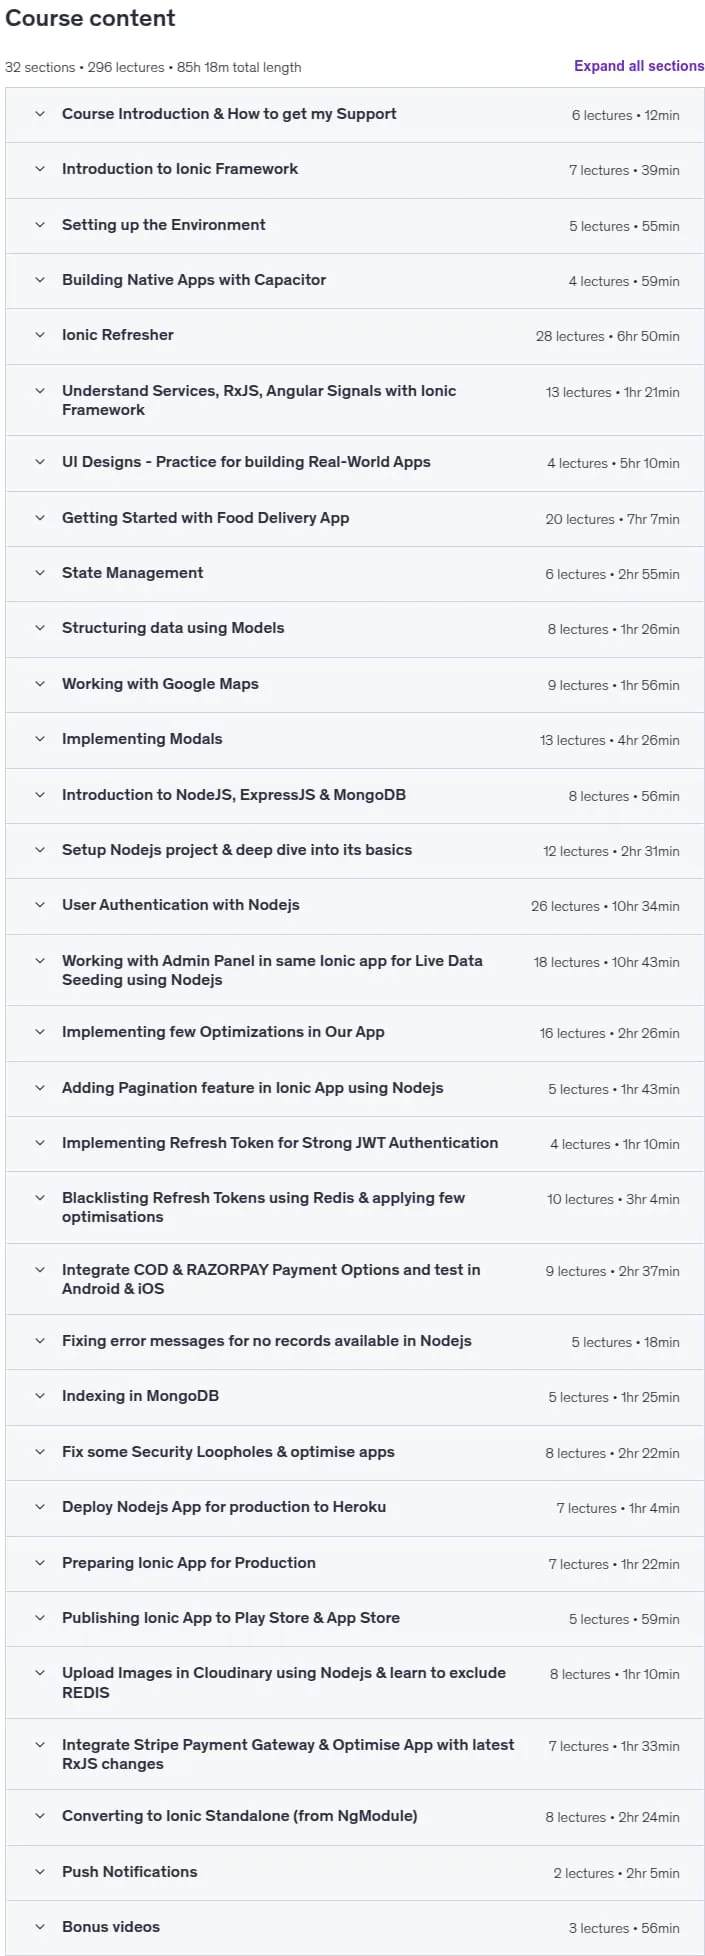Expand Deploy Nodejs App for production to Heroku
Screen dimensions: 705x1956
coord(354,1508)
